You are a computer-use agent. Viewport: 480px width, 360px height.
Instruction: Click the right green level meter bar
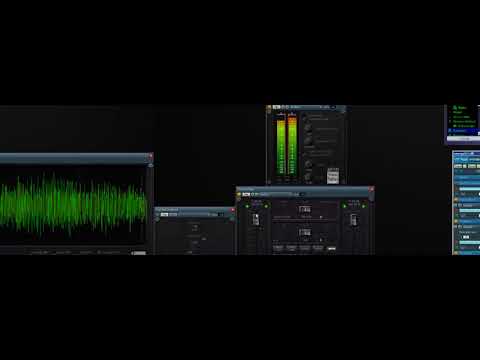click(x=292, y=145)
